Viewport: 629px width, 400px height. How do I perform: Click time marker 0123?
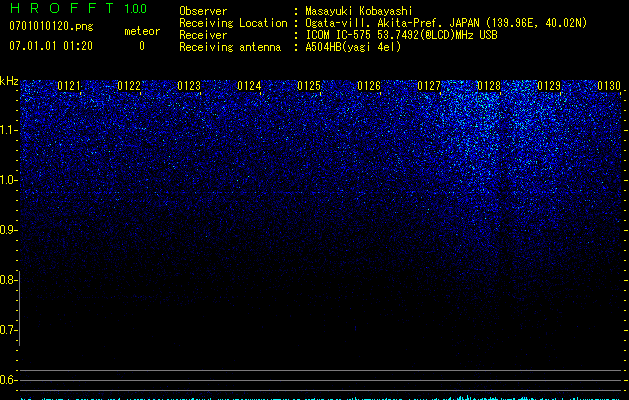pyautogui.click(x=189, y=85)
